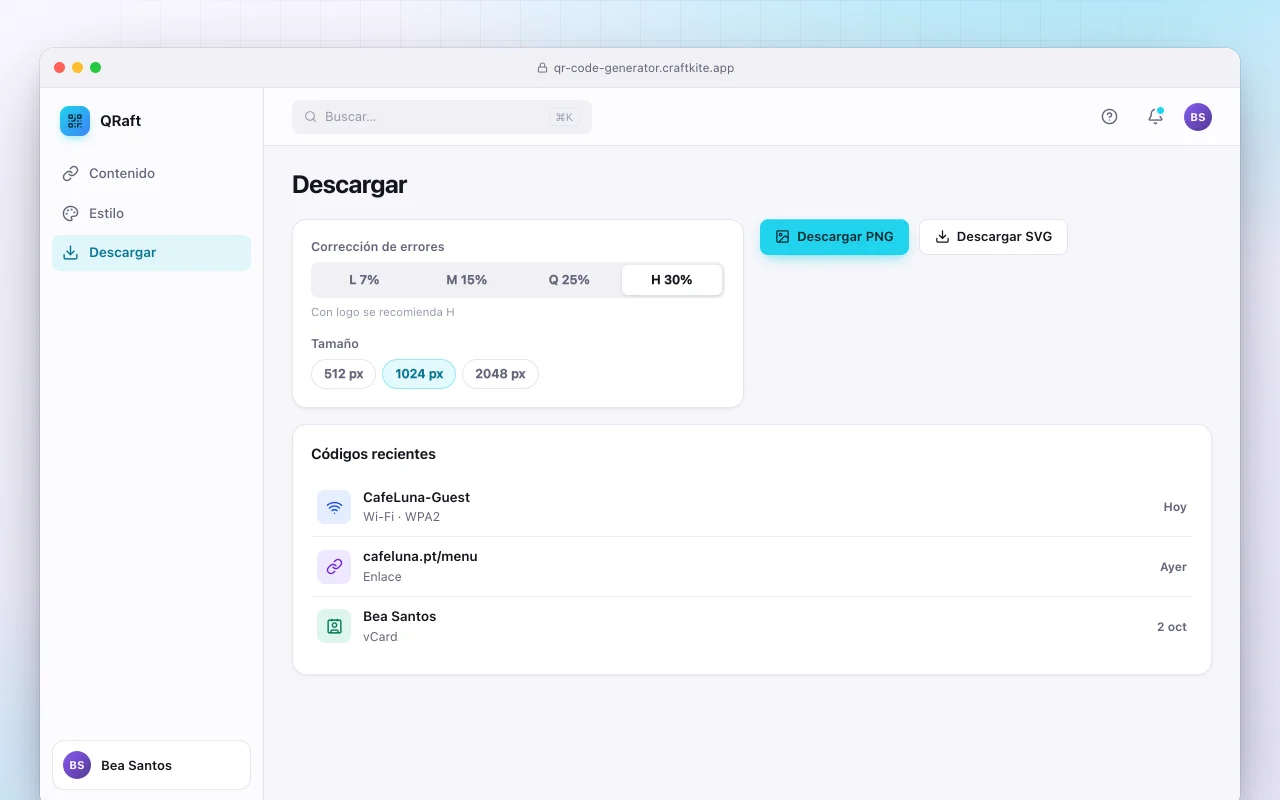
Task: Click the Códigos recientes heading
Action: coord(373,454)
